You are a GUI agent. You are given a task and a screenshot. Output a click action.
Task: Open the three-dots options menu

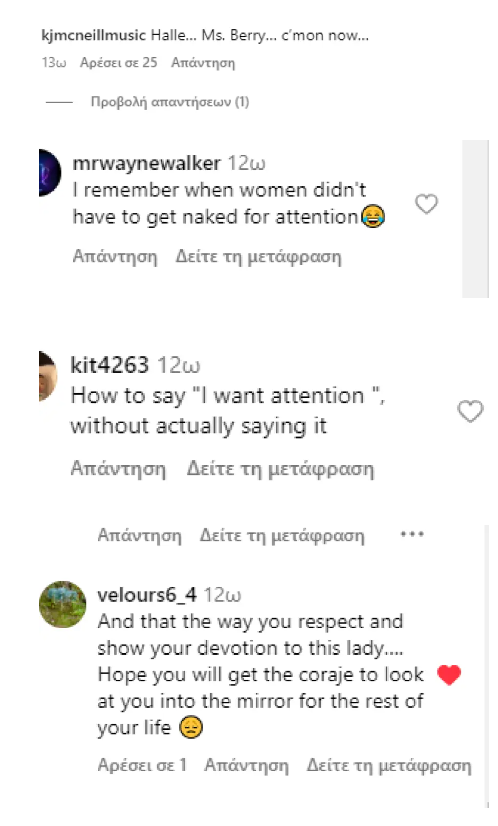[412, 534]
